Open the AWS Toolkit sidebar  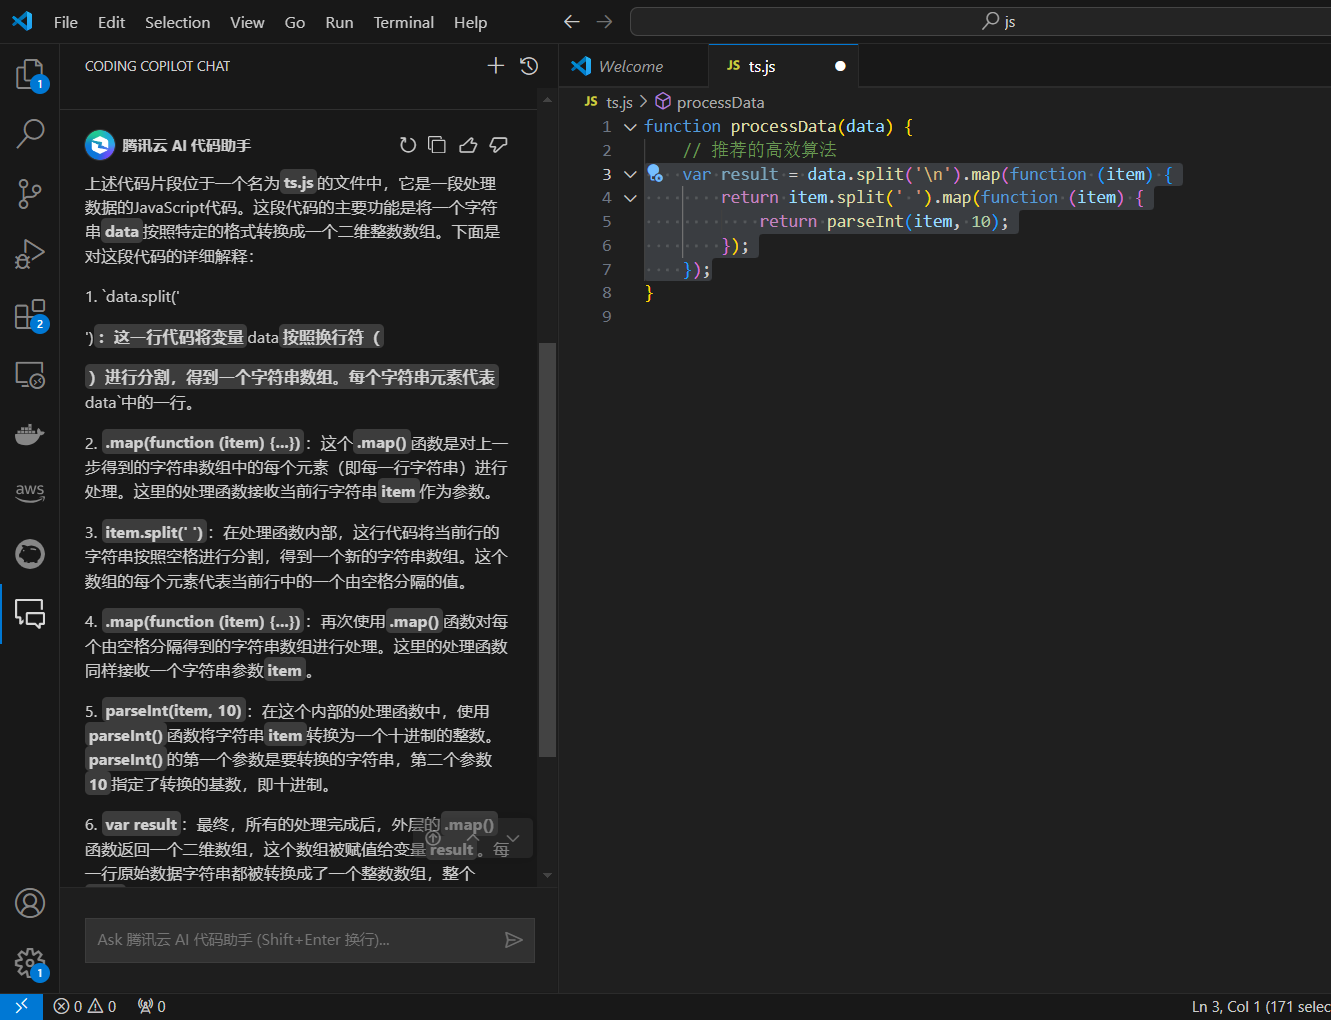click(x=29, y=492)
